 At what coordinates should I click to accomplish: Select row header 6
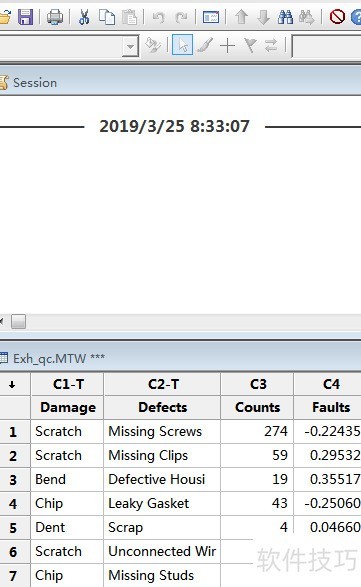[15, 551]
